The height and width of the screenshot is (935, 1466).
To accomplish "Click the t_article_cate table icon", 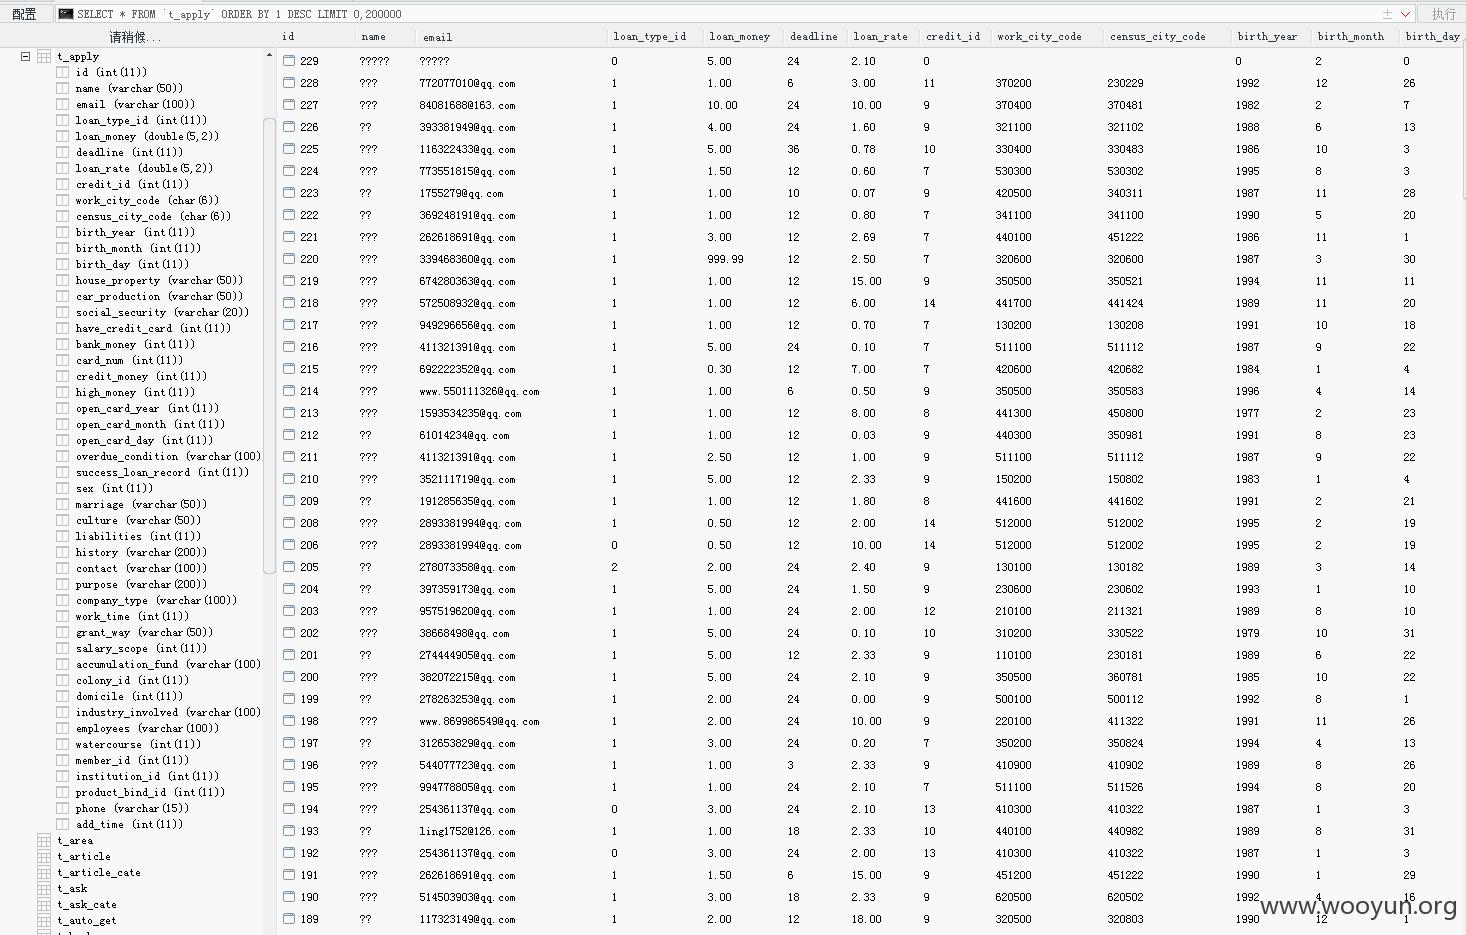I will pos(44,873).
